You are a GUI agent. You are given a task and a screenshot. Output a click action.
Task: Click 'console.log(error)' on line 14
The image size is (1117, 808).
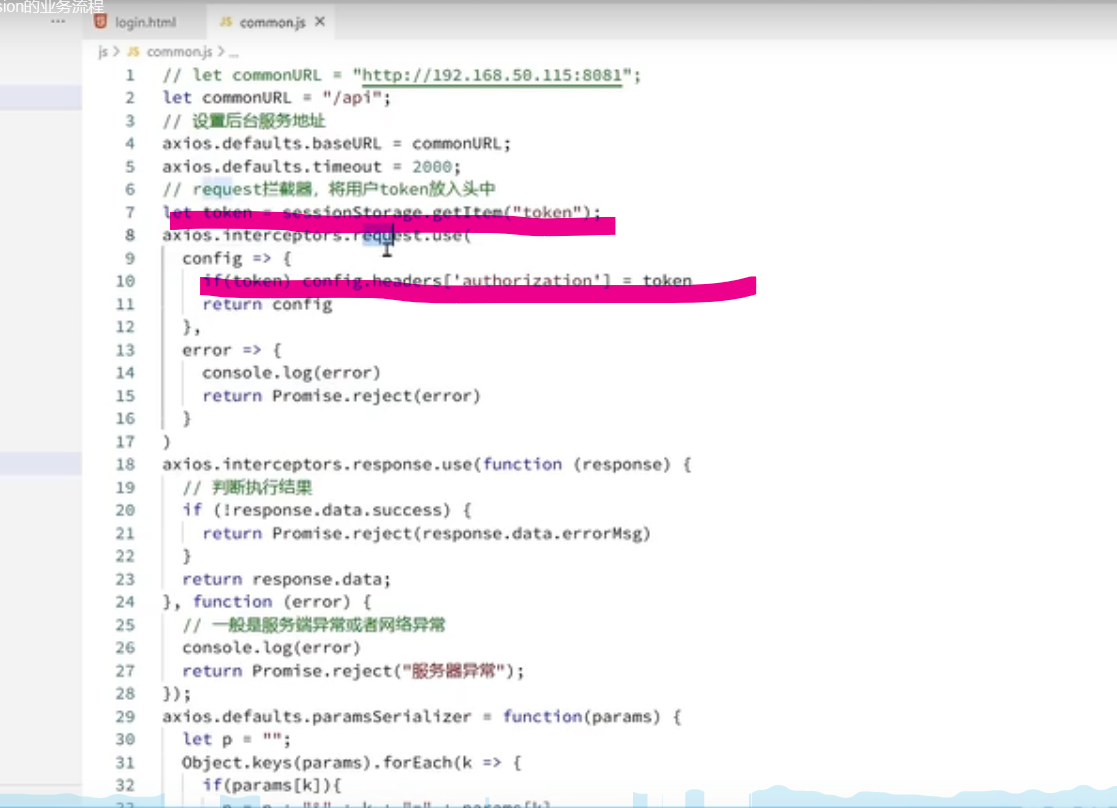[x=291, y=373]
